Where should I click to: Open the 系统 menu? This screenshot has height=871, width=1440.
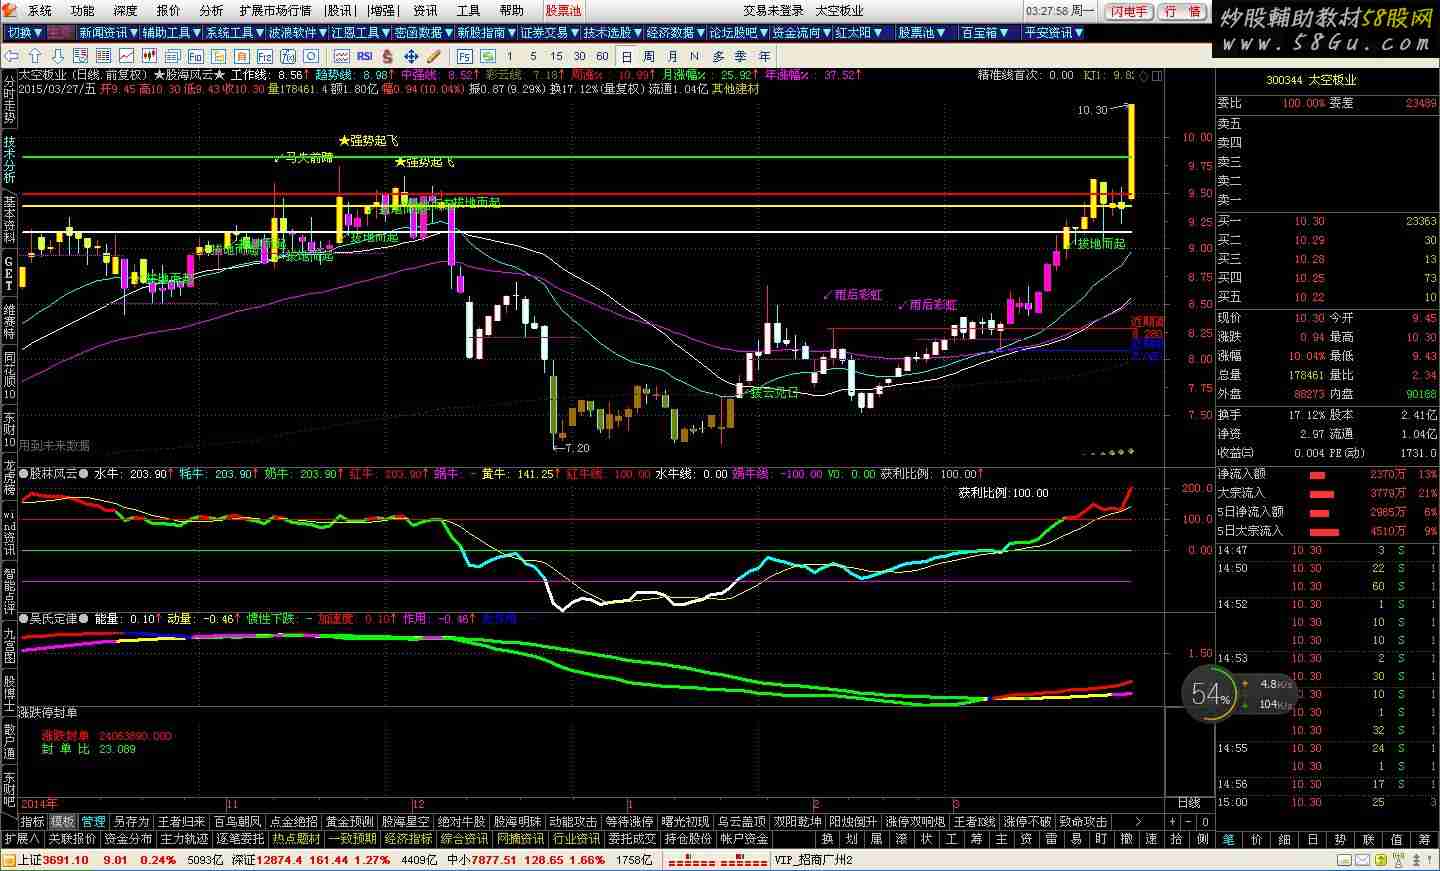tap(40, 10)
